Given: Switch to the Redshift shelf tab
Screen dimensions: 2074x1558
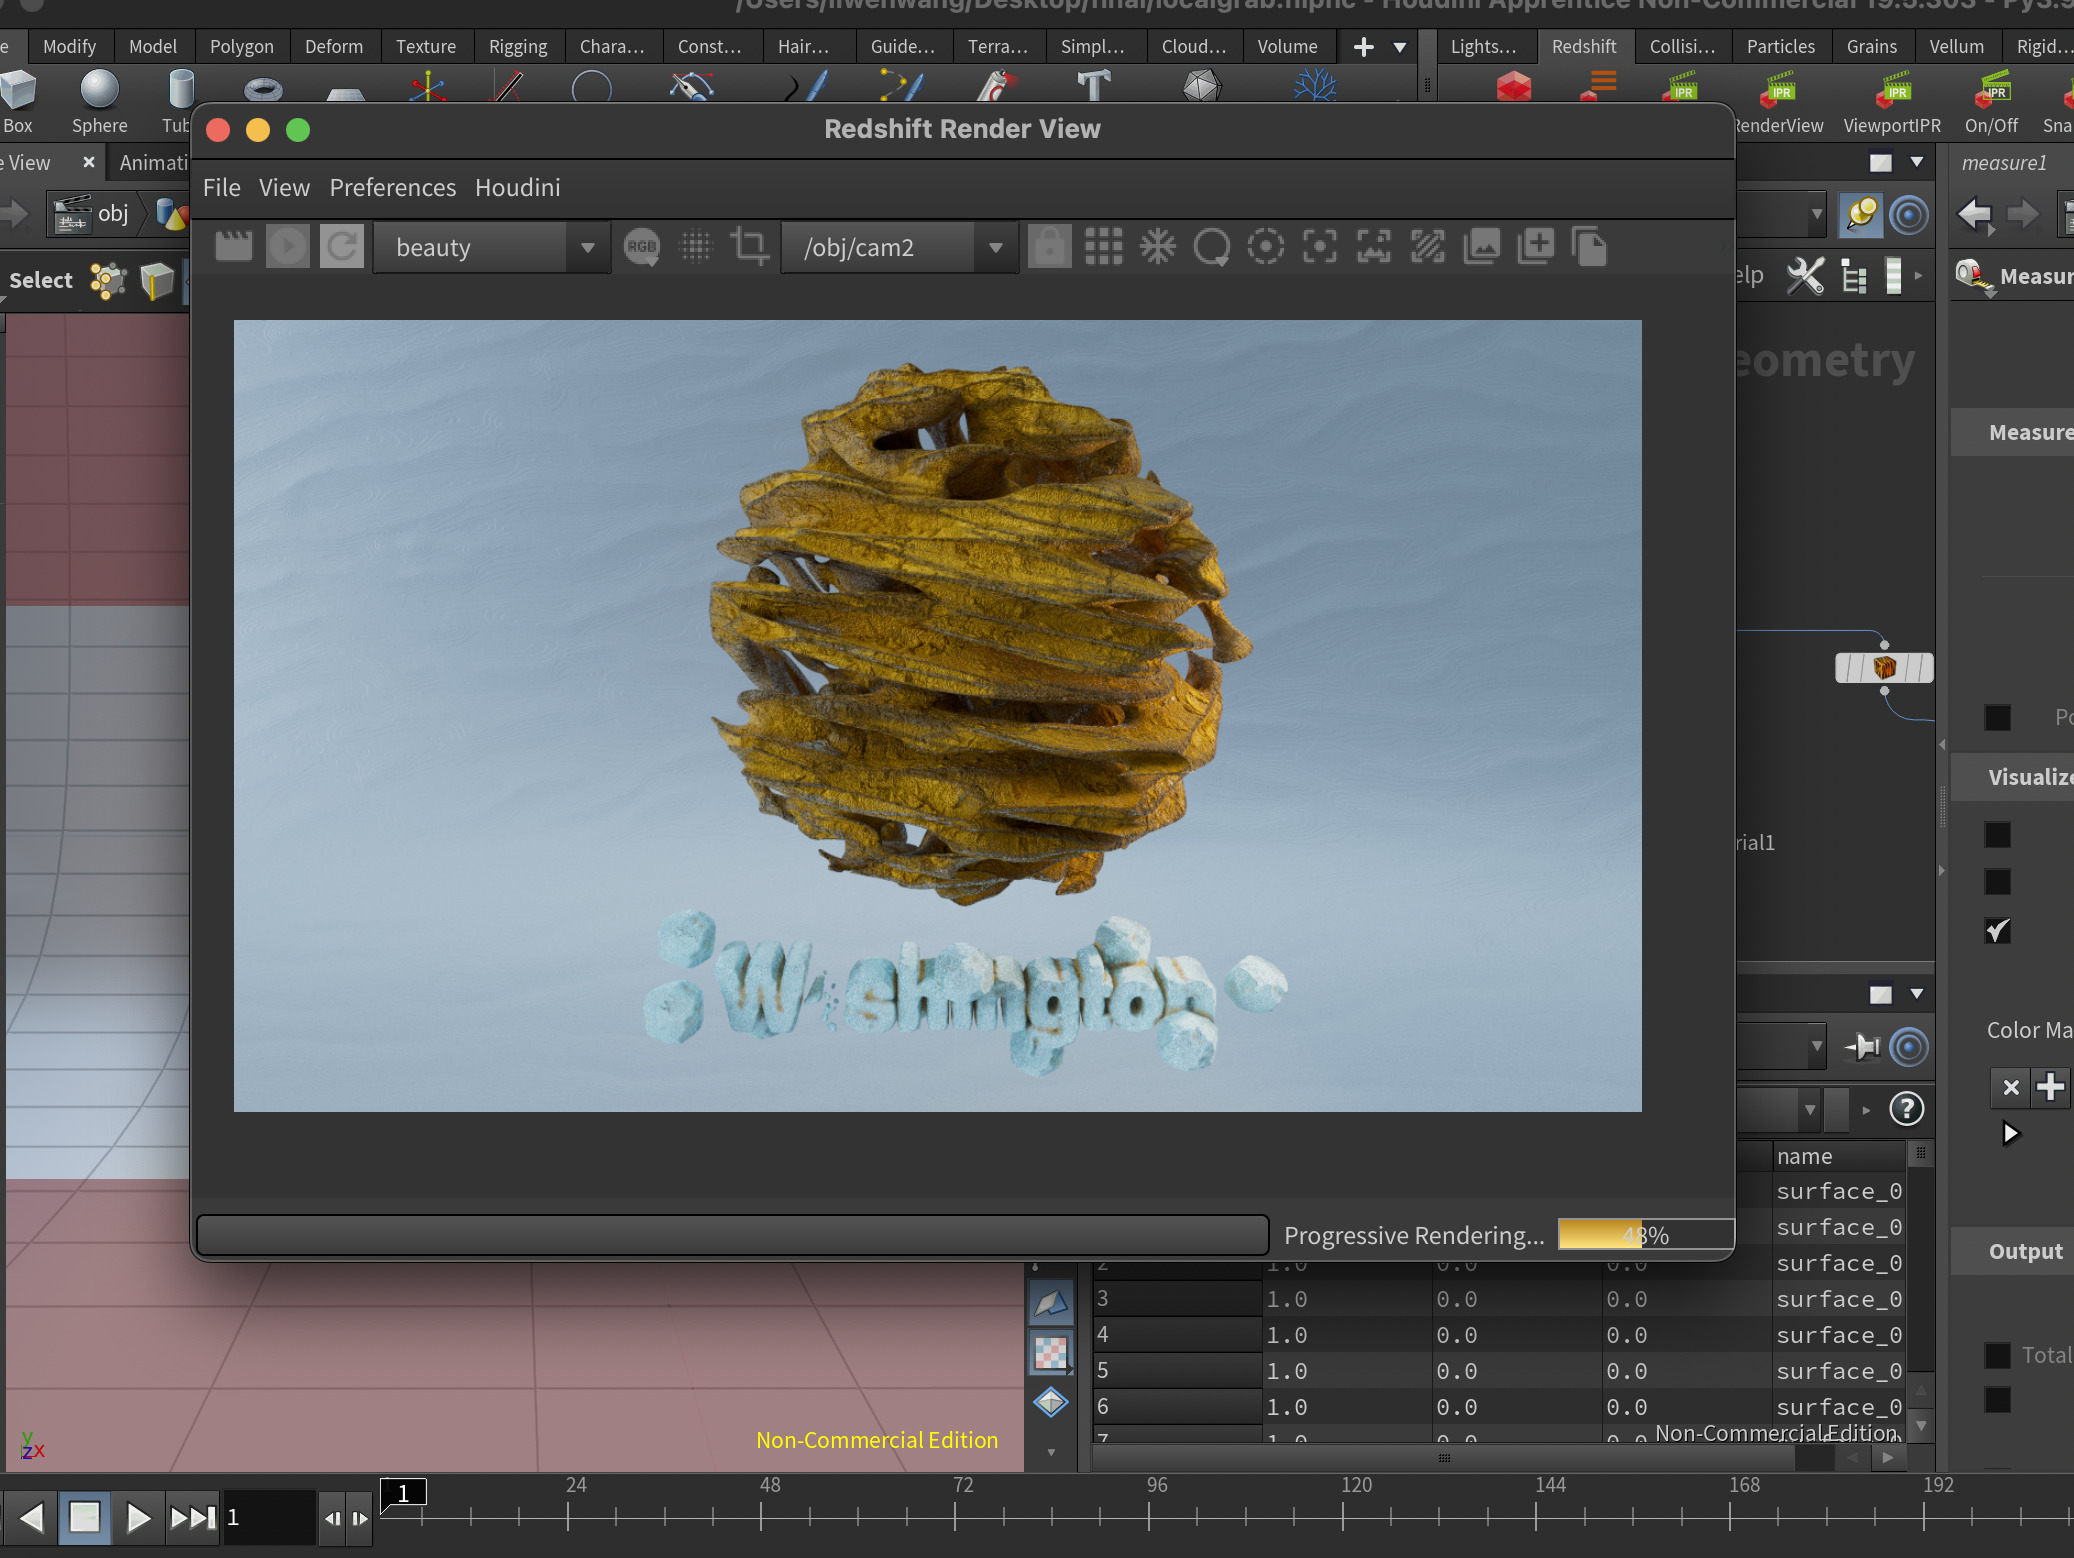Looking at the screenshot, I should coord(1583,47).
